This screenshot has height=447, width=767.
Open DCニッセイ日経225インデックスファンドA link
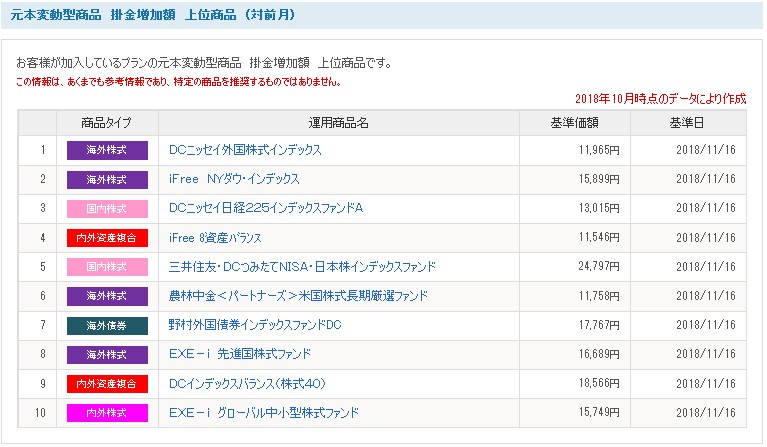tap(266, 208)
